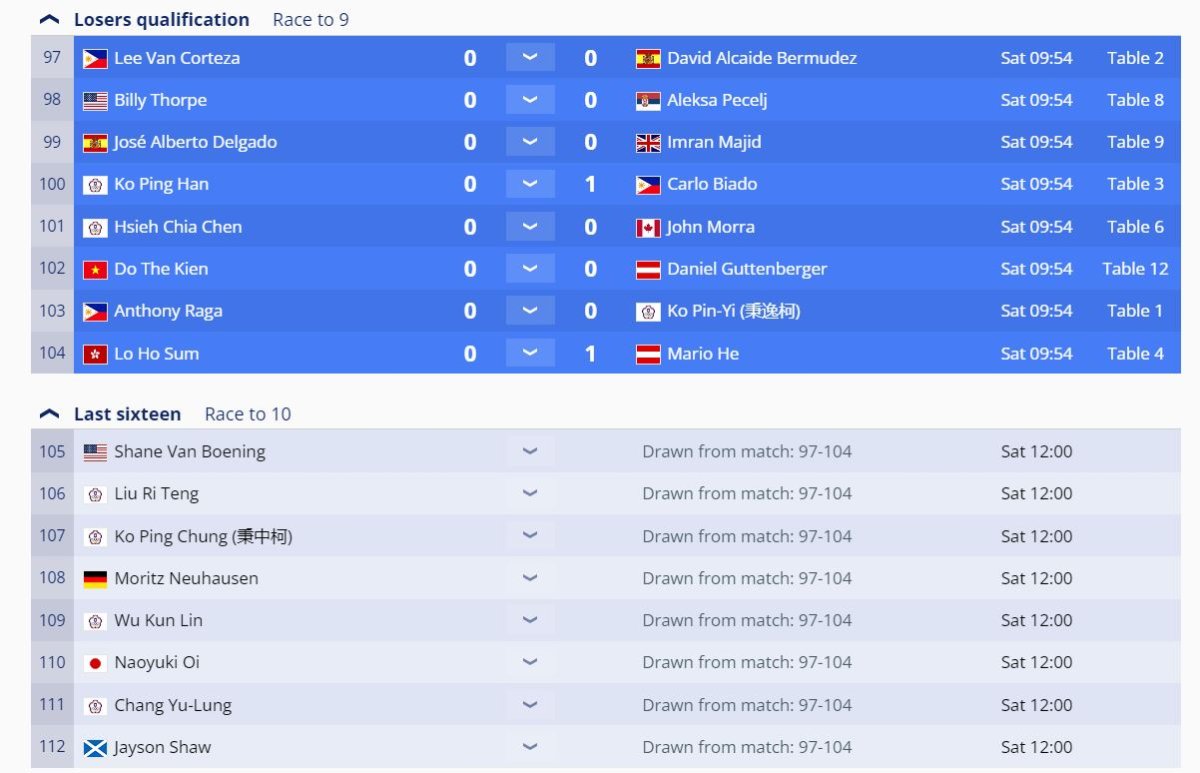Collapse the Losers qualification section
This screenshot has width=1200, height=773.
[x=49, y=20]
